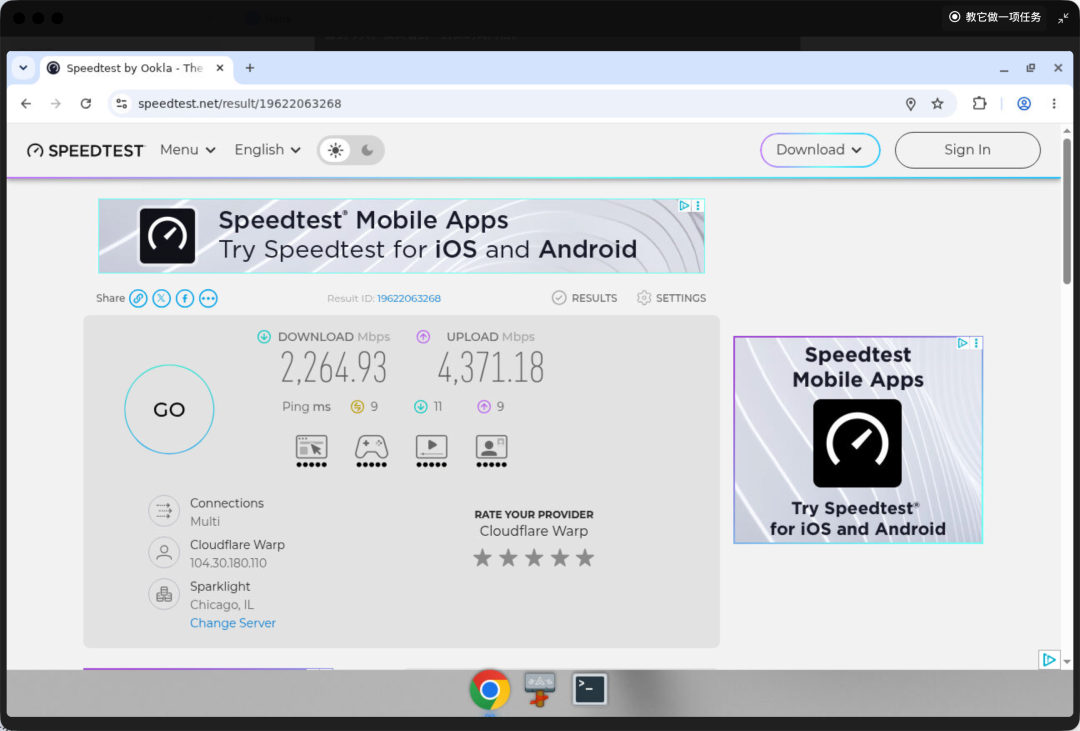The image size is (1080, 731).
Task: Click the Speedtest Mobile Apps banner ad
Action: point(401,236)
